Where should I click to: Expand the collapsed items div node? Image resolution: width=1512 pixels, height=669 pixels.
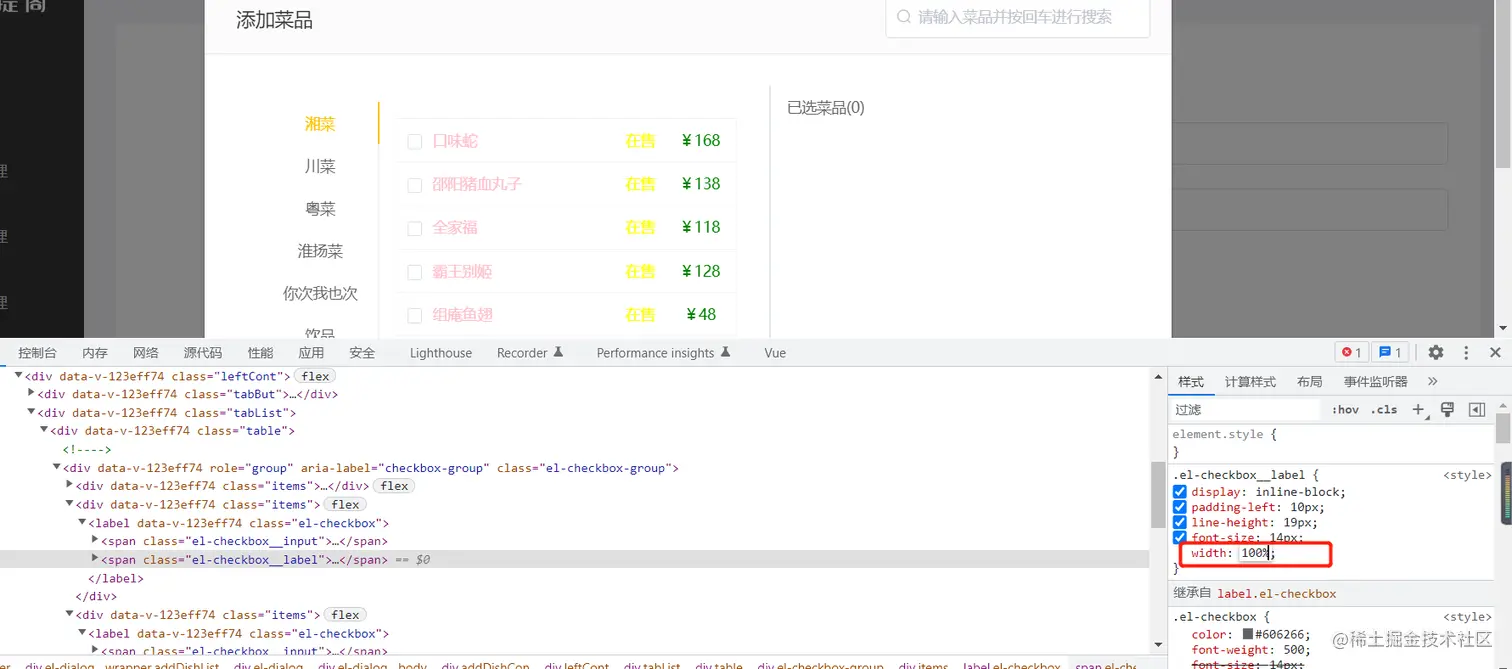click(69, 486)
